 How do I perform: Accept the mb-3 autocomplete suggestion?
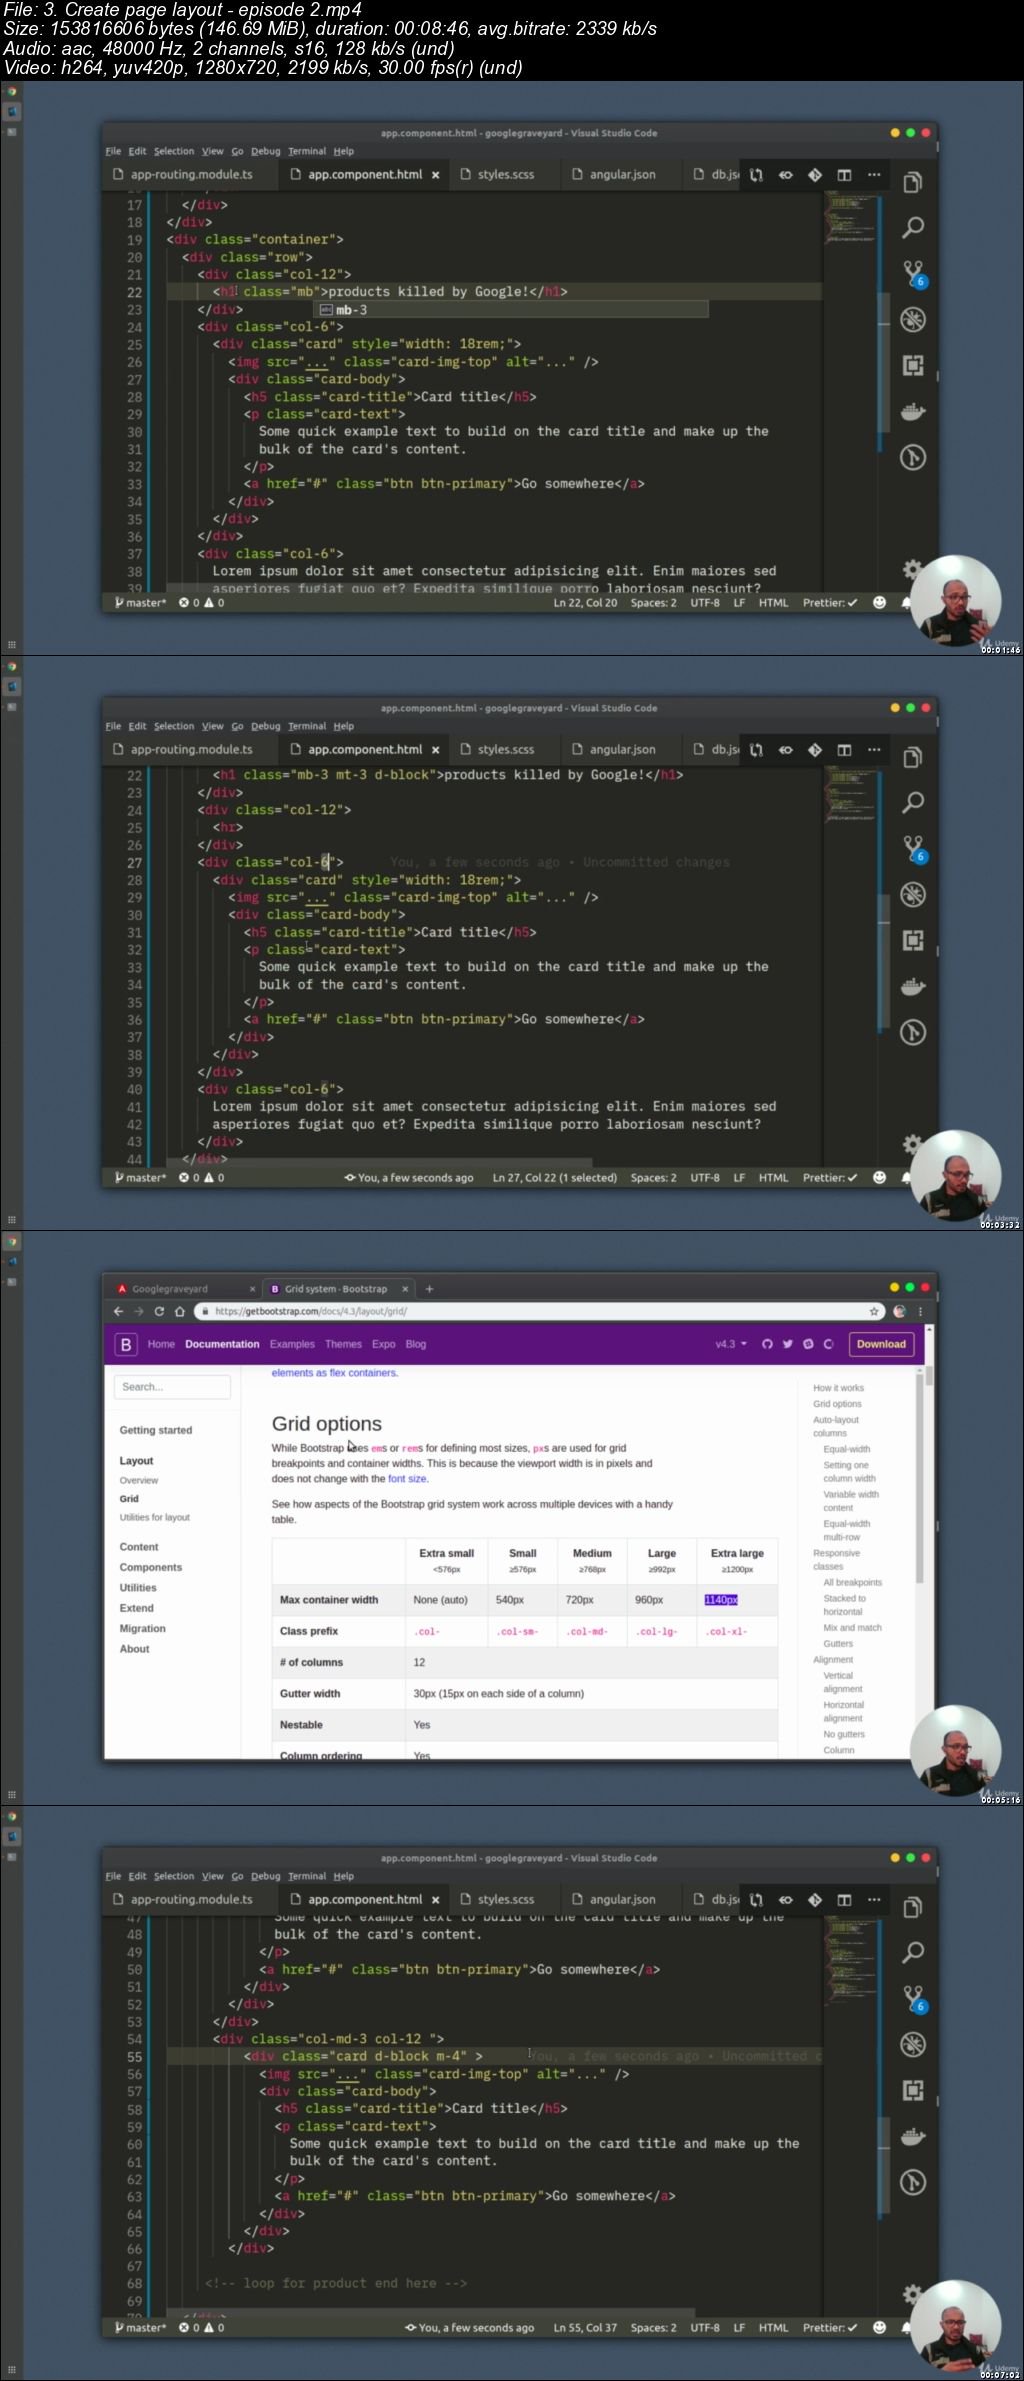pyautogui.click(x=511, y=310)
